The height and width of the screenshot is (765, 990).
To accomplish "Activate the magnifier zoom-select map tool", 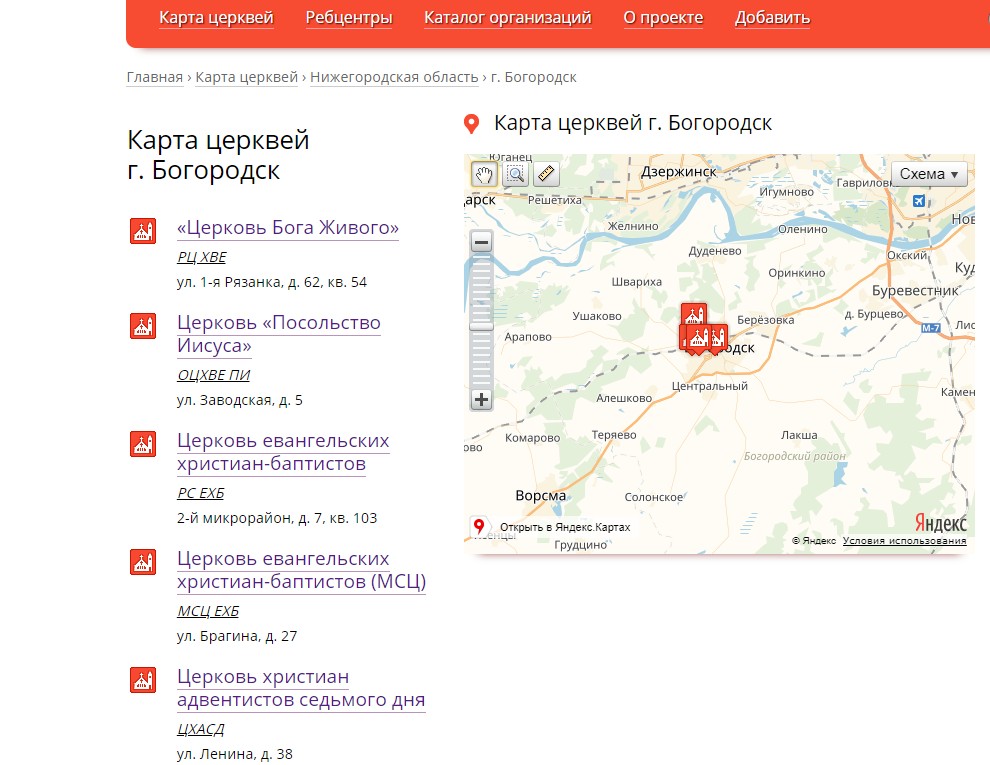I will click(515, 175).
